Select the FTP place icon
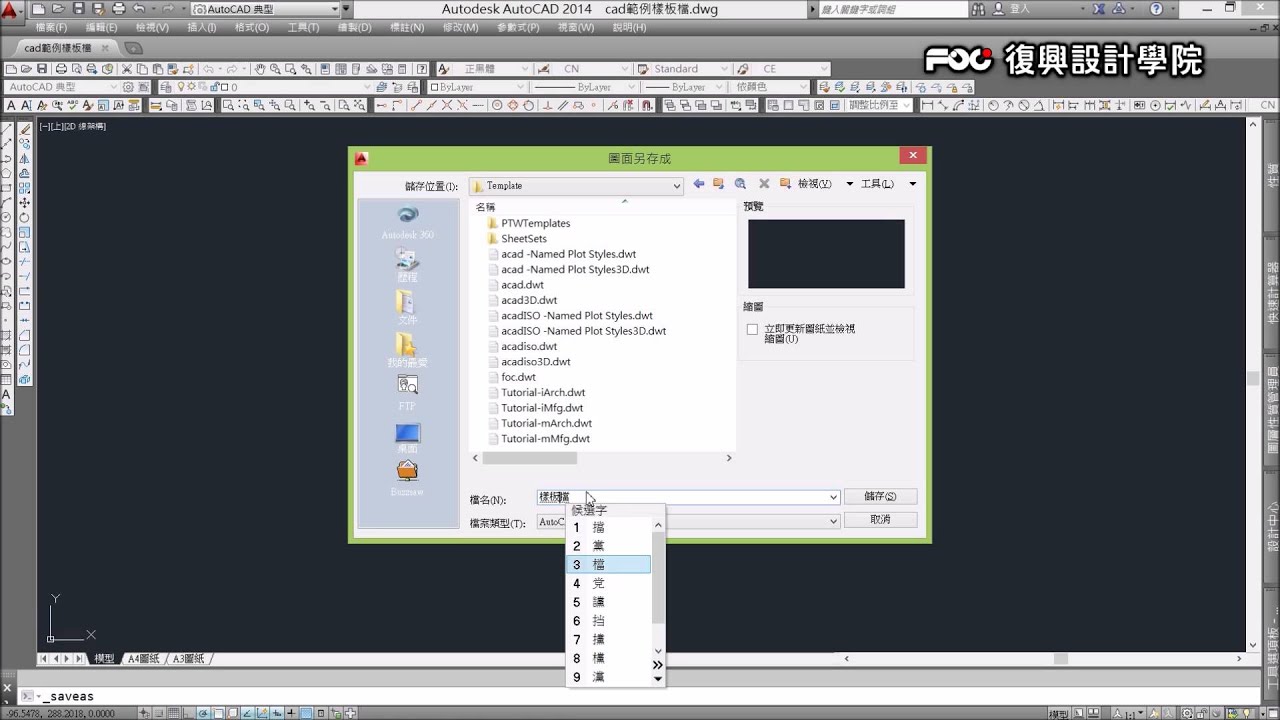Screen dimensions: 1280x720 coord(407,393)
